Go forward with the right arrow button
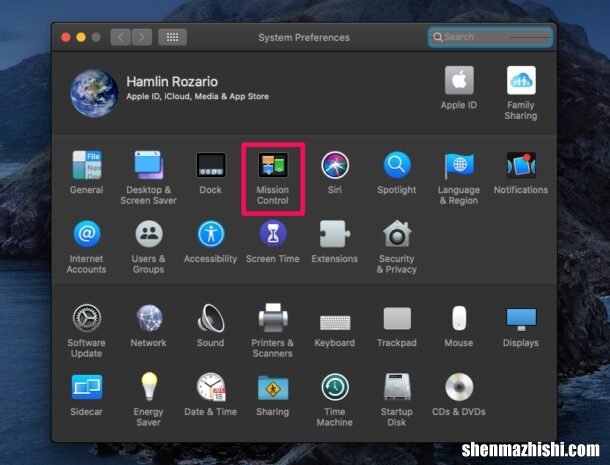 [x=142, y=37]
